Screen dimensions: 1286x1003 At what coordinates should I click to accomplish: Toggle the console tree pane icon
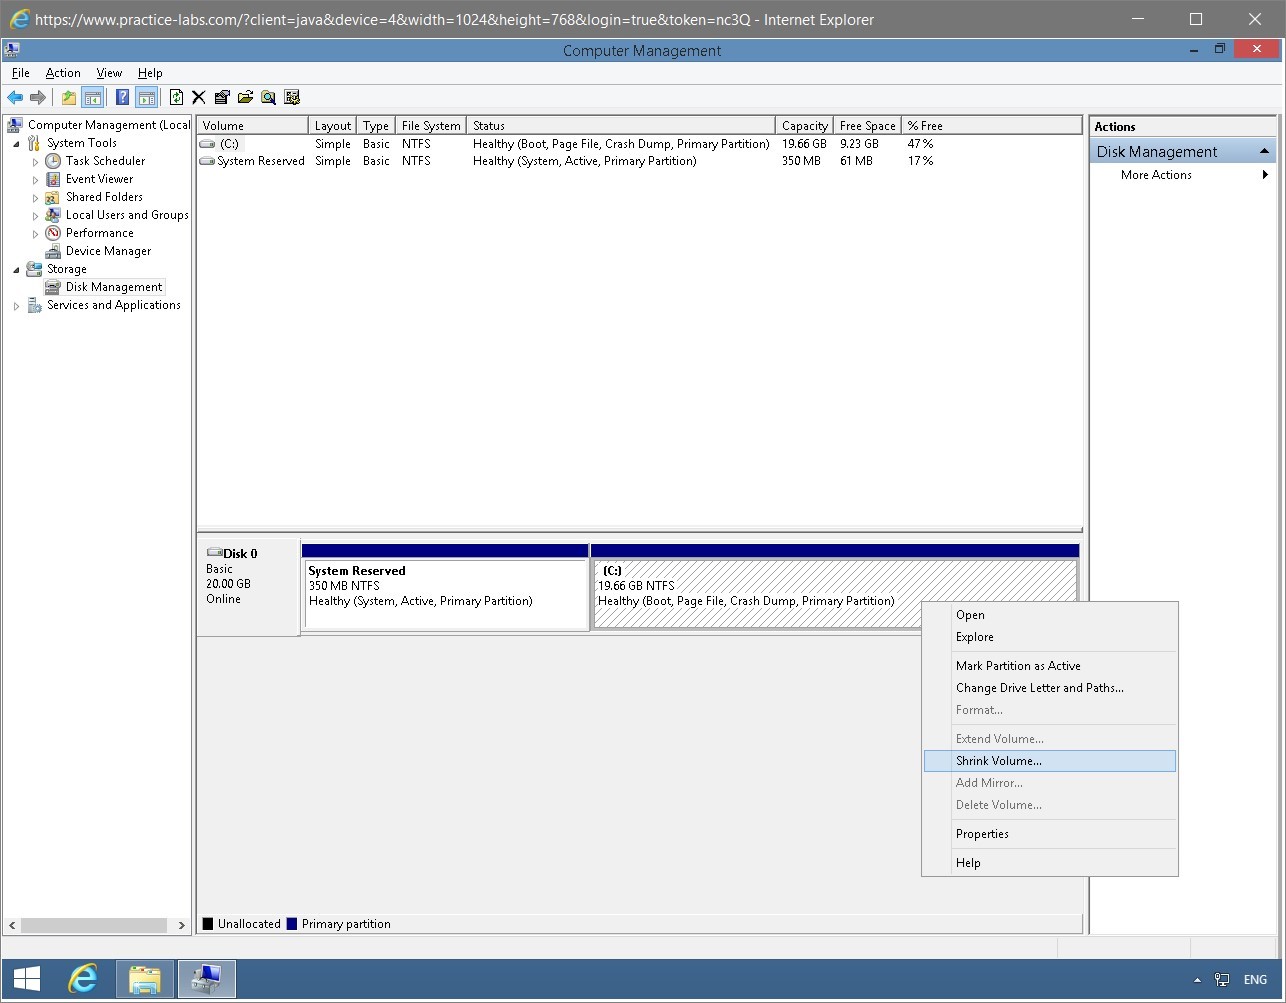[x=92, y=97]
